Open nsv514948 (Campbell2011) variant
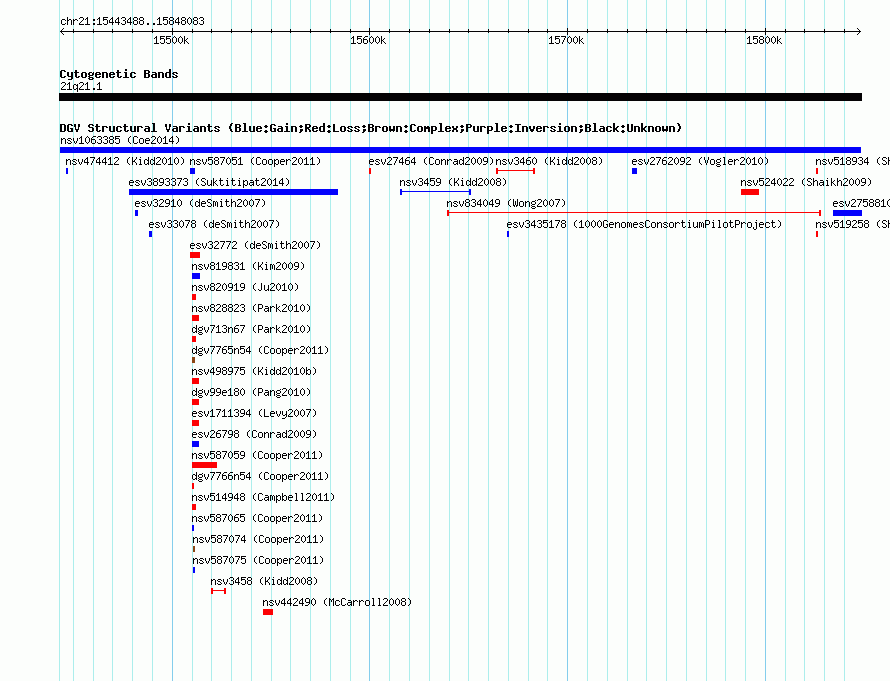890x681 pixels. [x=263, y=497]
